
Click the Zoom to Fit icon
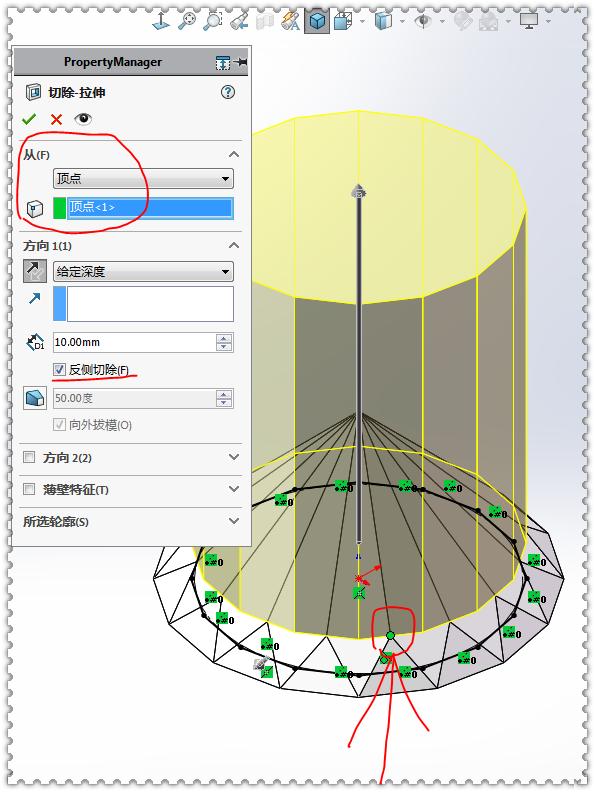(x=187, y=21)
